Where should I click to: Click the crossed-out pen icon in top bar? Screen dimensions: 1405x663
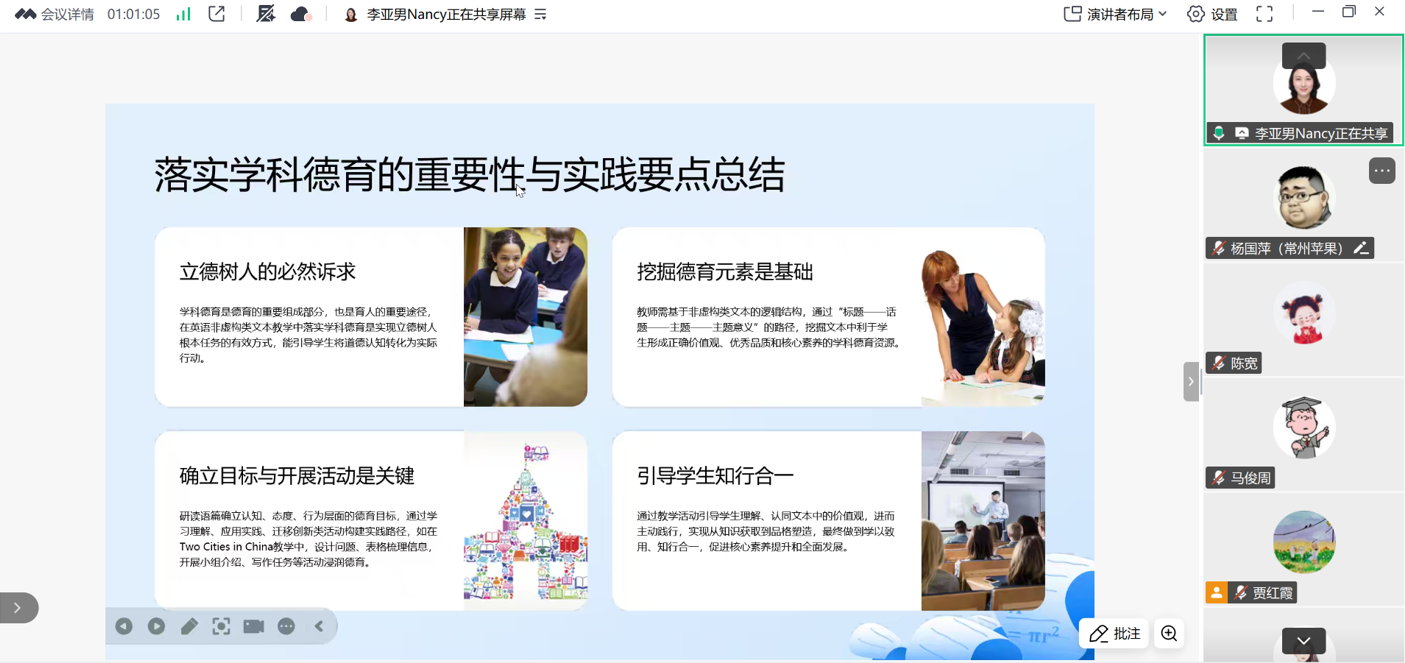click(266, 14)
